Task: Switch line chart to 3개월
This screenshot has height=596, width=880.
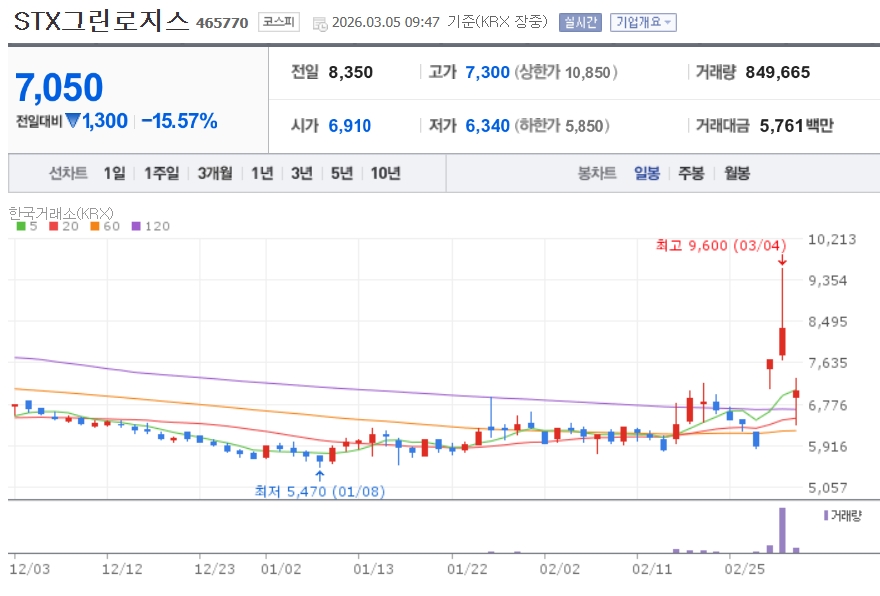Action: 215,173
